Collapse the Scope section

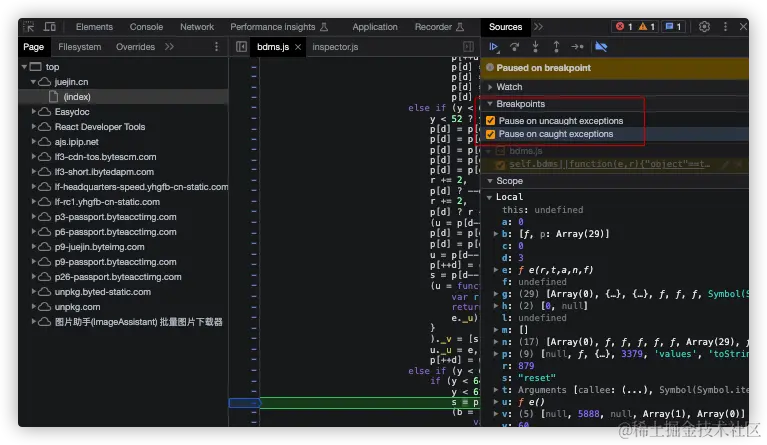(490, 181)
